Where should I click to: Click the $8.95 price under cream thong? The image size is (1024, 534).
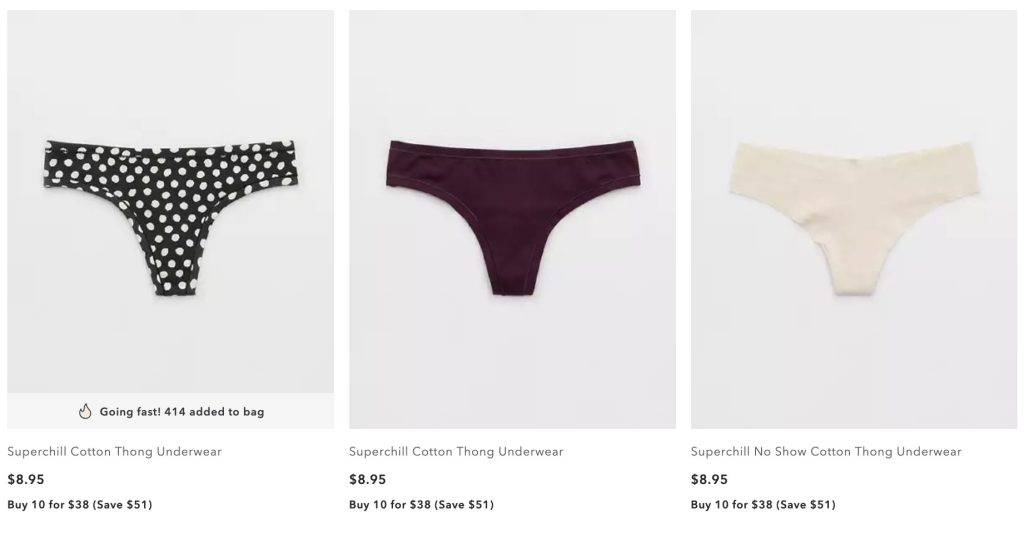[x=709, y=479]
